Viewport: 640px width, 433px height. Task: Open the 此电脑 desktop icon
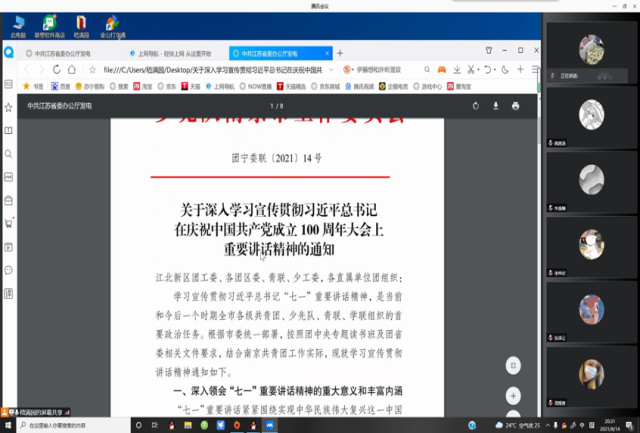pyautogui.click(x=18, y=27)
